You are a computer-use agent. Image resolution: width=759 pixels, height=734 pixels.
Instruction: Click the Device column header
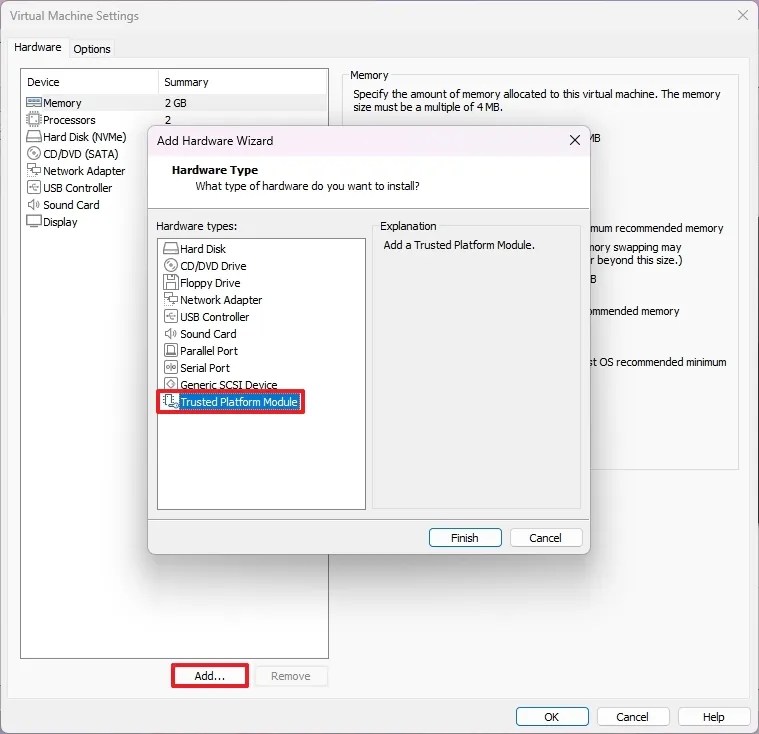pos(90,82)
